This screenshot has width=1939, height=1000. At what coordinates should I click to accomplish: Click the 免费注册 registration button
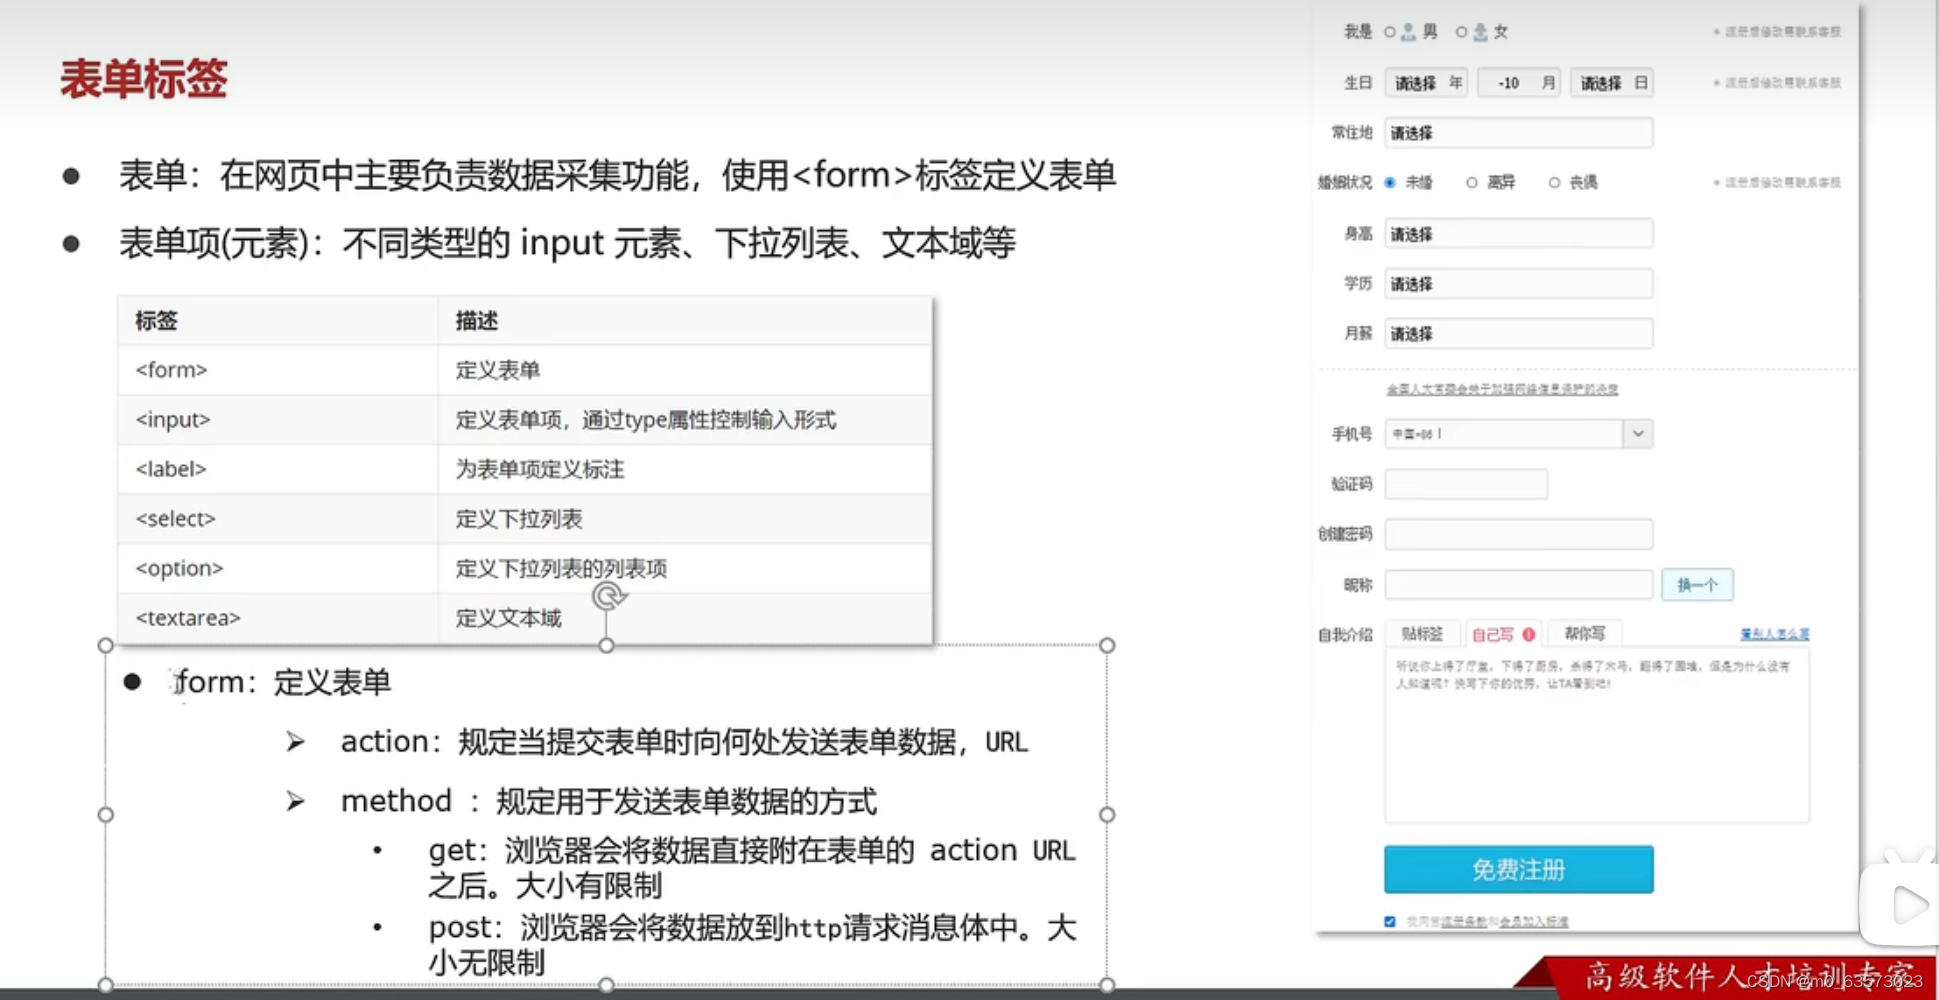pos(1517,869)
